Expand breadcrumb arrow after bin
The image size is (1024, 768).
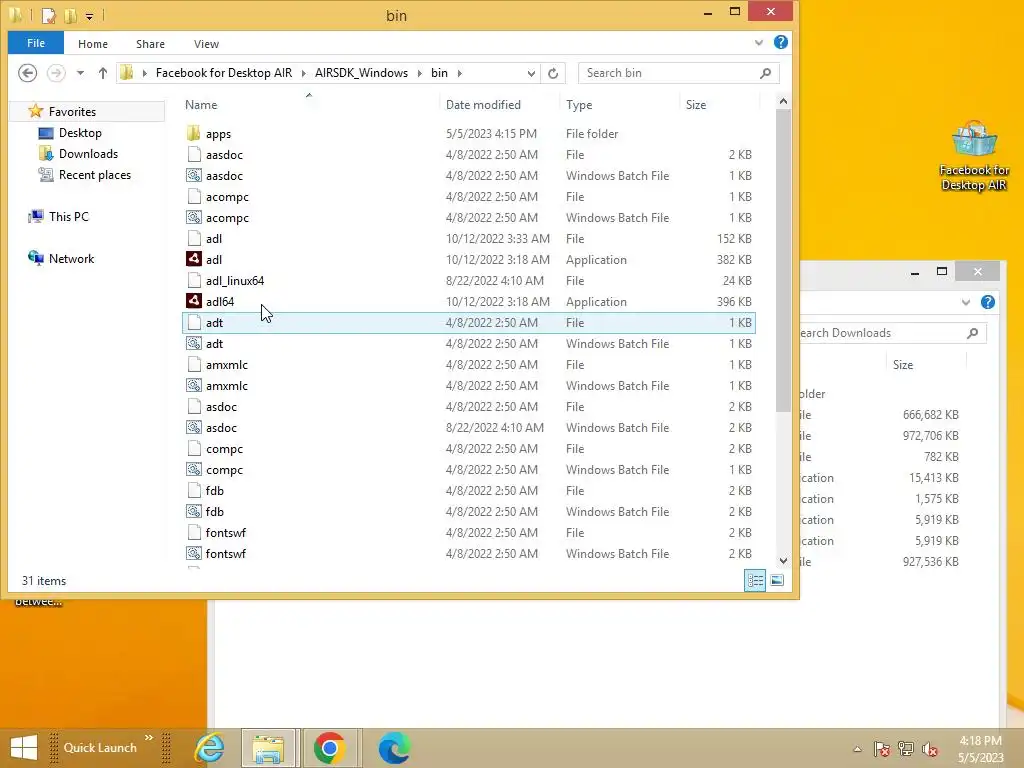tap(460, 72)
